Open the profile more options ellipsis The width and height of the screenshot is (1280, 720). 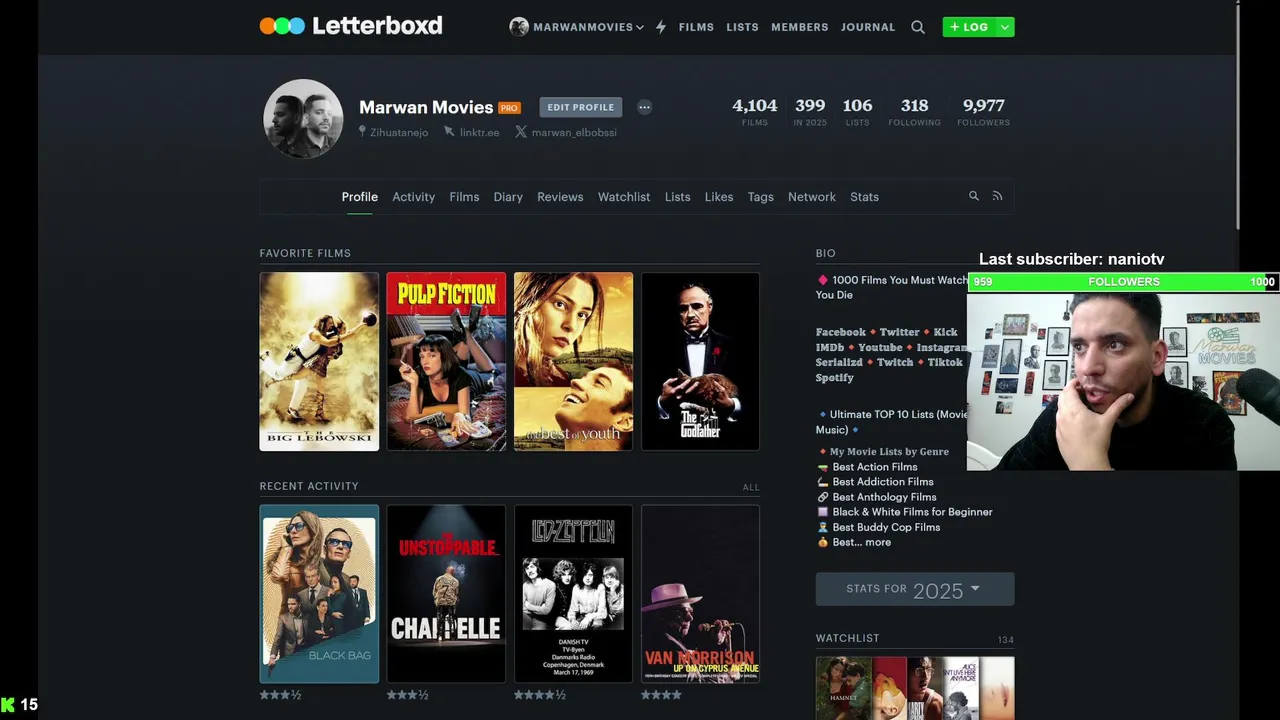[644, 107]
